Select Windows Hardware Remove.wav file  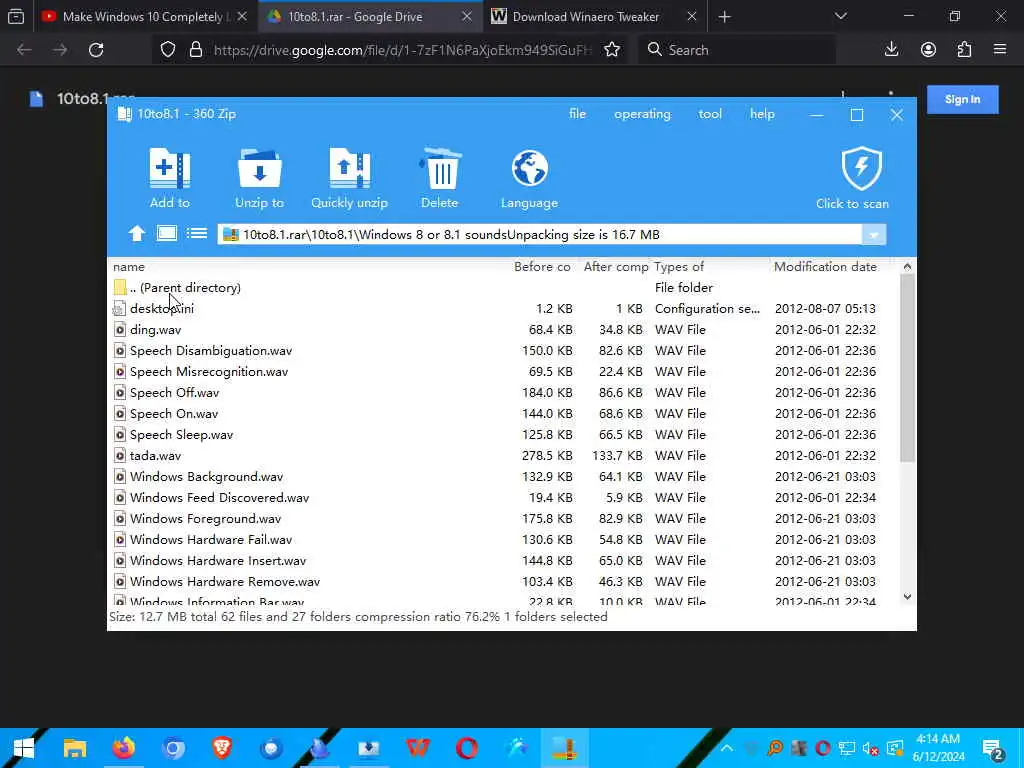pos(503,581)
